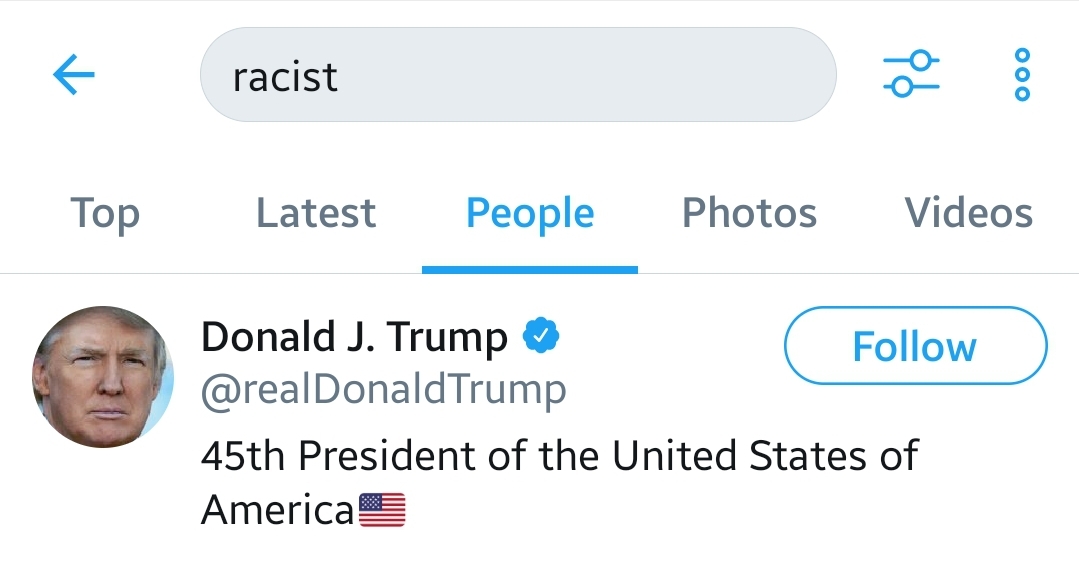Screen dimensions: 1079x561
Task: Open the Donald J. Trump display name
Action: click(x=354, y=338)
